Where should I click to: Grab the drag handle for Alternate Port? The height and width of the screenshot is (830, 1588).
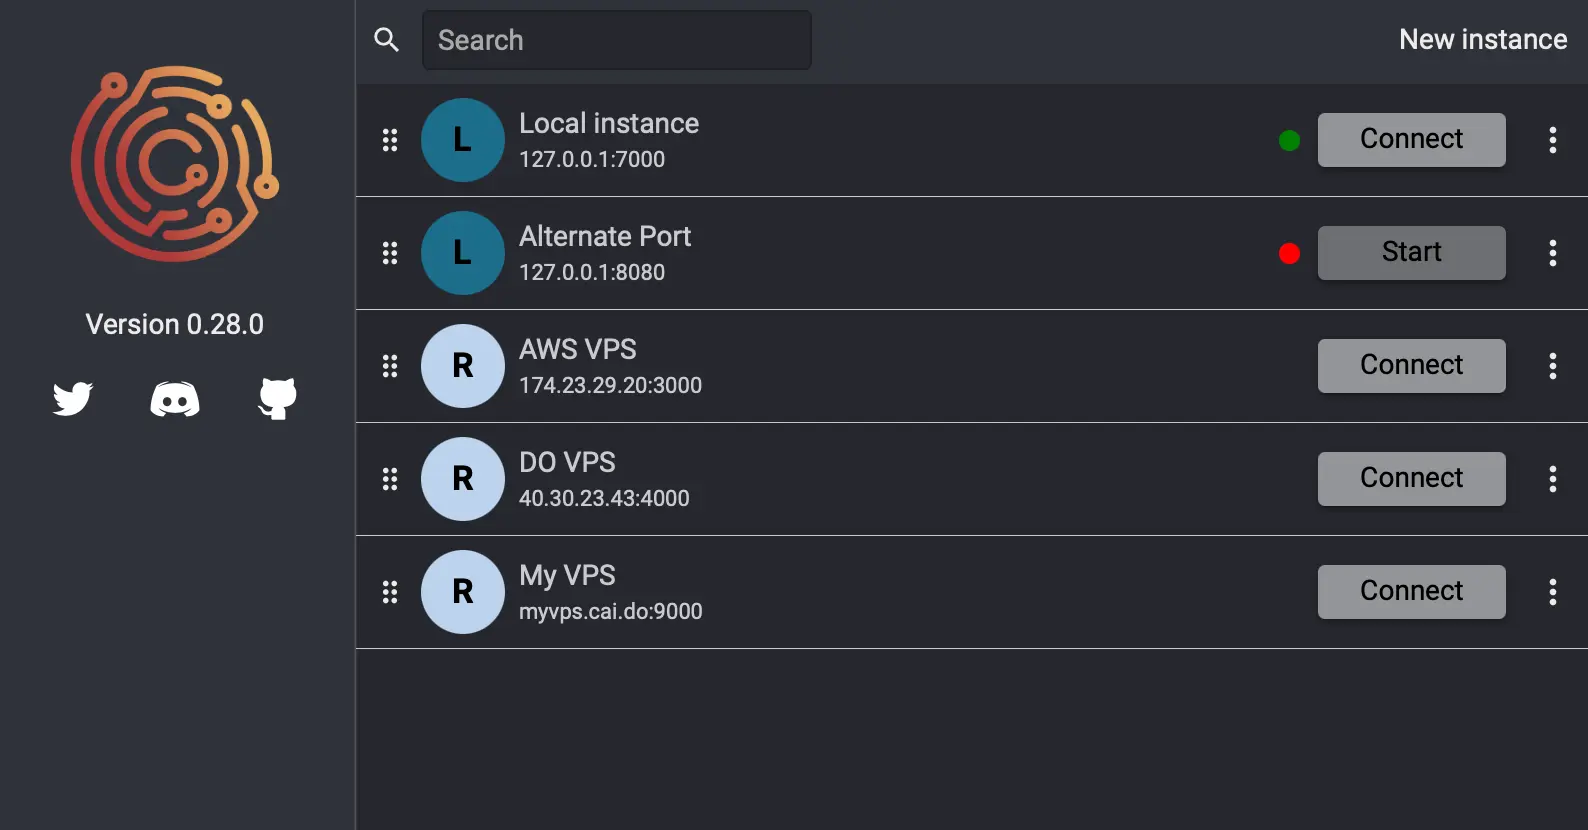point(390,253)
